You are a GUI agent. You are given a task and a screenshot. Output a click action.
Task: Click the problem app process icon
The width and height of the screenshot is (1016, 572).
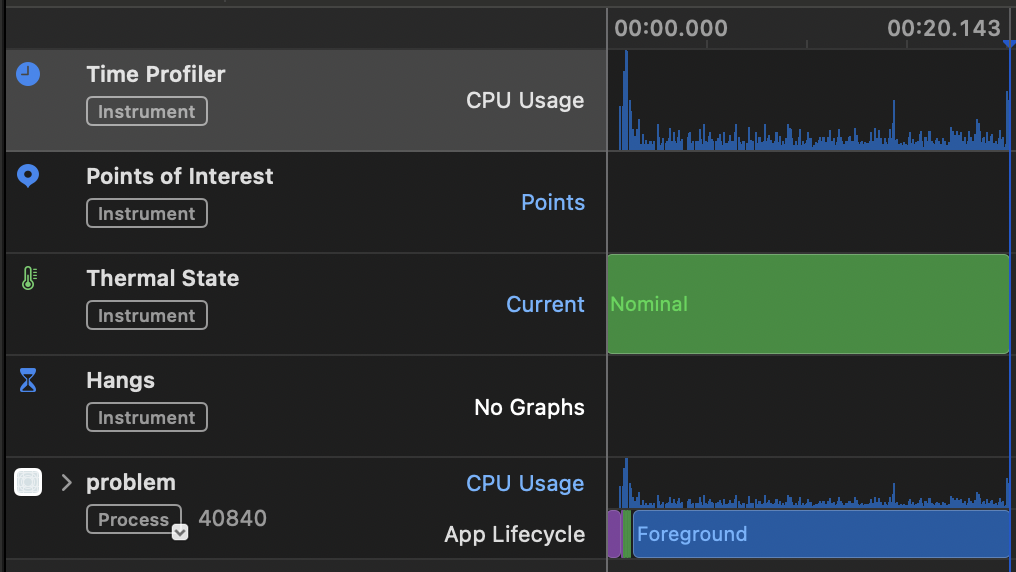tap(28, 482)
